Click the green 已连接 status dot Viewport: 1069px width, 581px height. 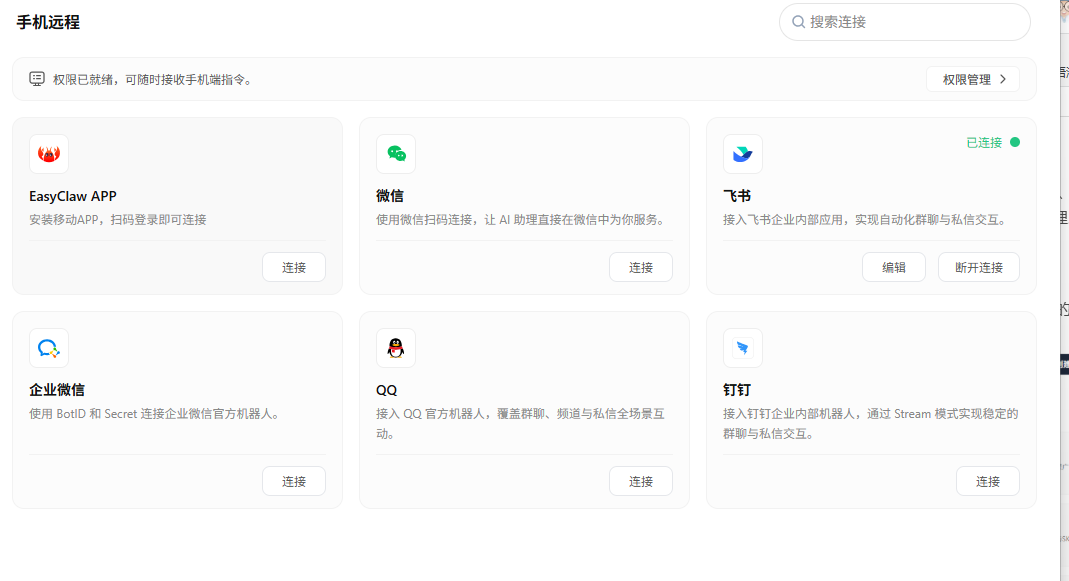point(1014,142)
